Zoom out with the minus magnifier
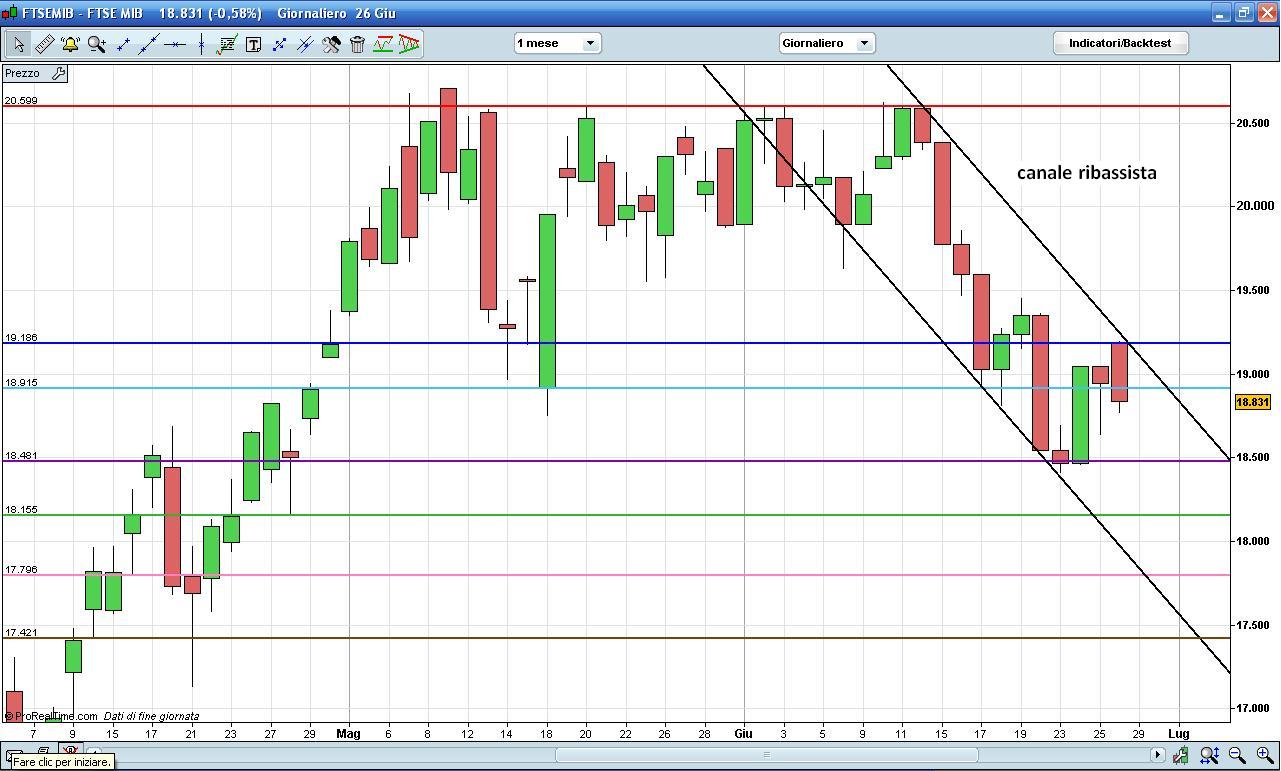 pos(1237,755)
